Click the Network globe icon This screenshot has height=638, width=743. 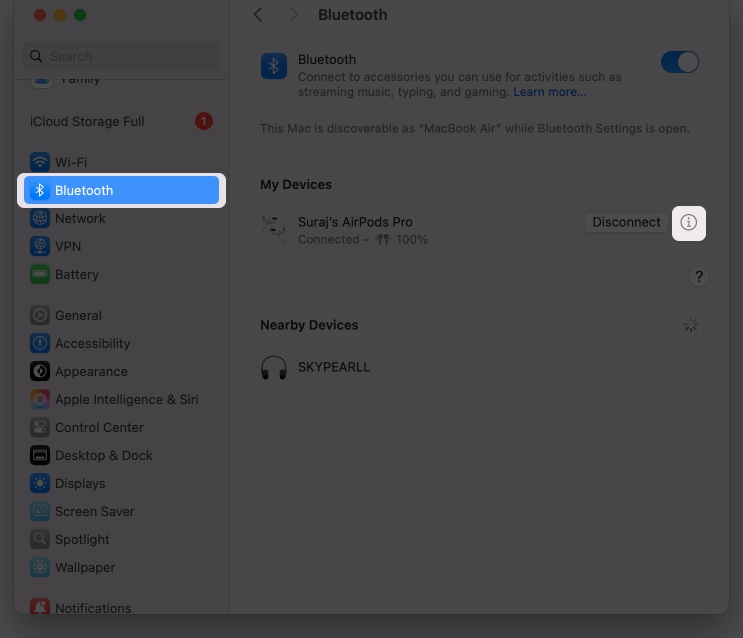tap(40, 219)
